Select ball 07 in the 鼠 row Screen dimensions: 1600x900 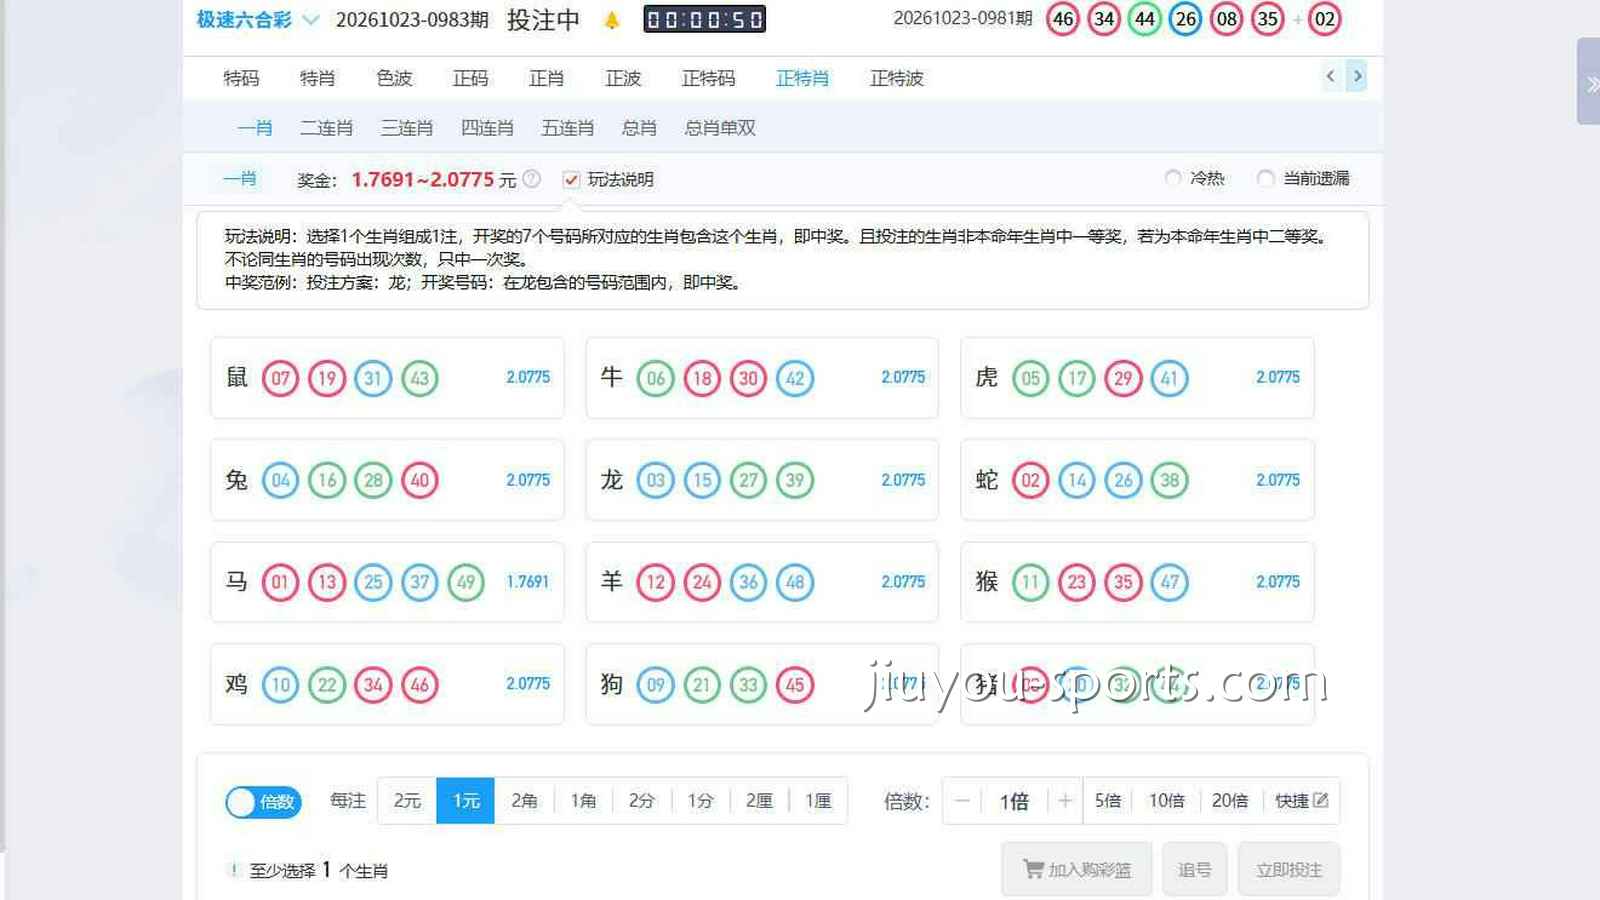(281, 378)
